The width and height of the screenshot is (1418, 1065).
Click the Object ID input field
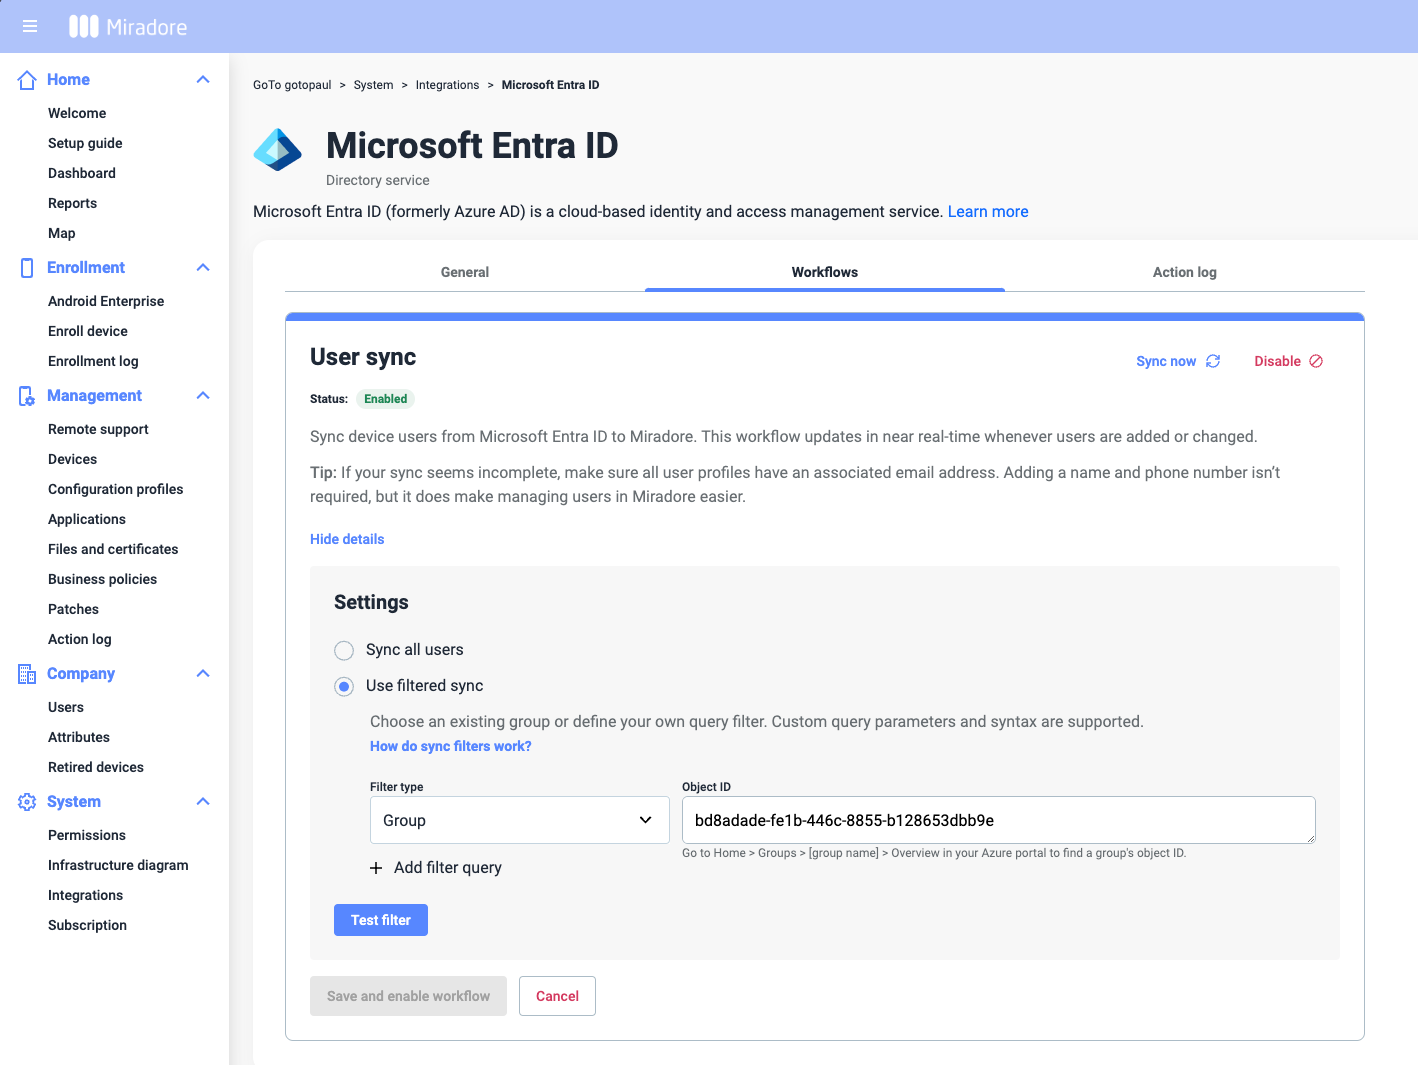click(997, 820)
